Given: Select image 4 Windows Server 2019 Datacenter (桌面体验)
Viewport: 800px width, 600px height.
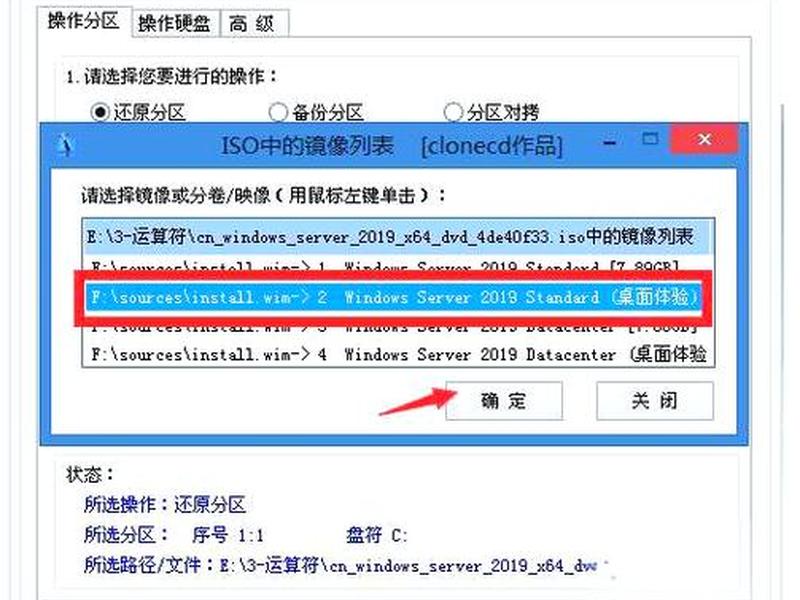Looking at the screenshot, I should click(398, 354).
